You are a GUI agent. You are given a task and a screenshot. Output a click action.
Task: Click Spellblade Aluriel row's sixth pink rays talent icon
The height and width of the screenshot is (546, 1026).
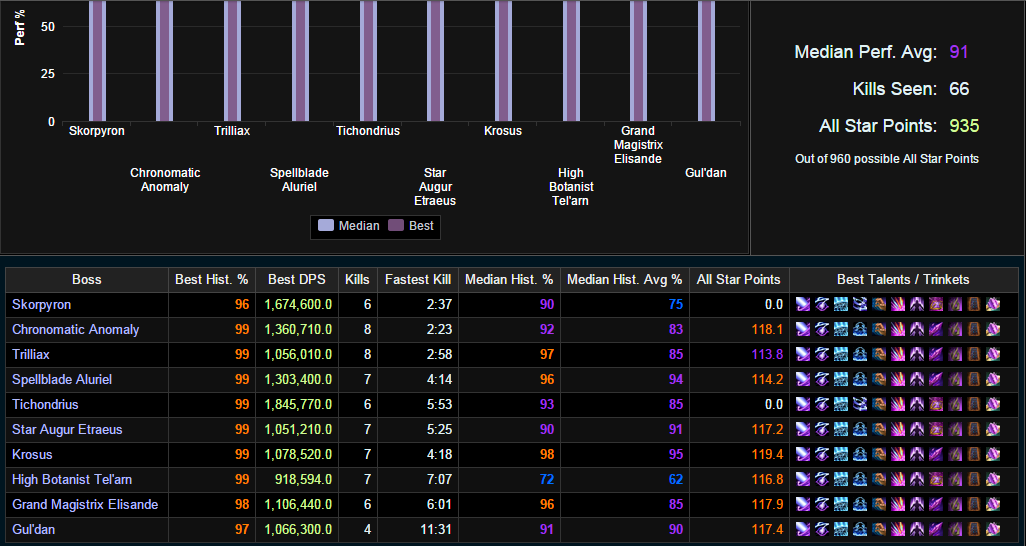[898, 379]
